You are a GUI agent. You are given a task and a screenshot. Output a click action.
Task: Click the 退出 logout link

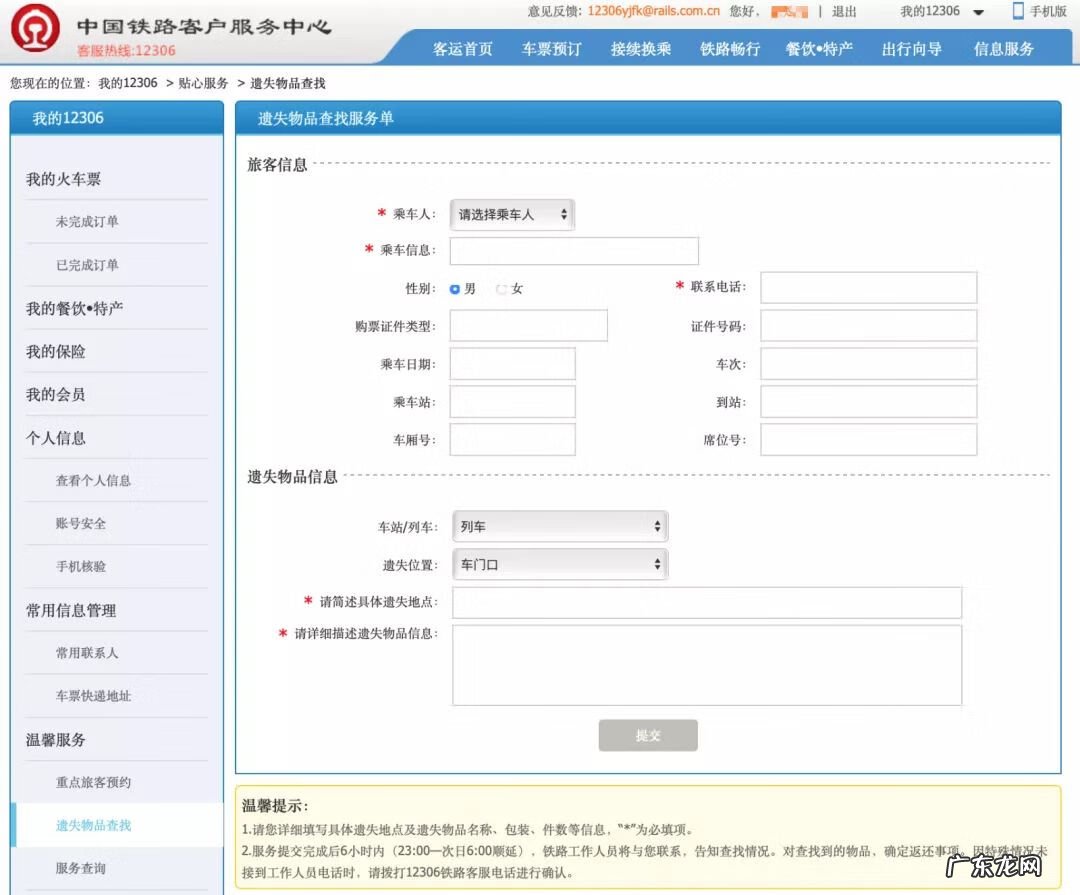[843, 12]
